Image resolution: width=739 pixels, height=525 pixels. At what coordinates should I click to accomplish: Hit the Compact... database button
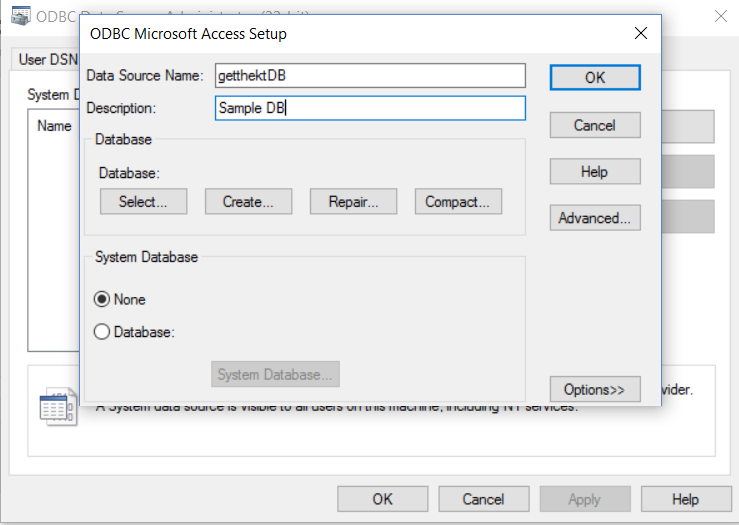click(x=457, y=201)
